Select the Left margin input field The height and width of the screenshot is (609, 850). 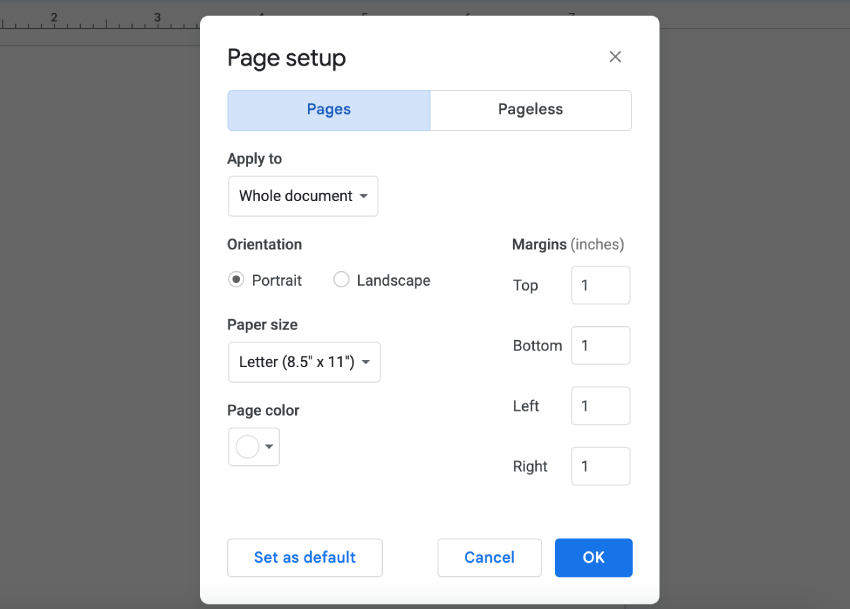[600, 405]
